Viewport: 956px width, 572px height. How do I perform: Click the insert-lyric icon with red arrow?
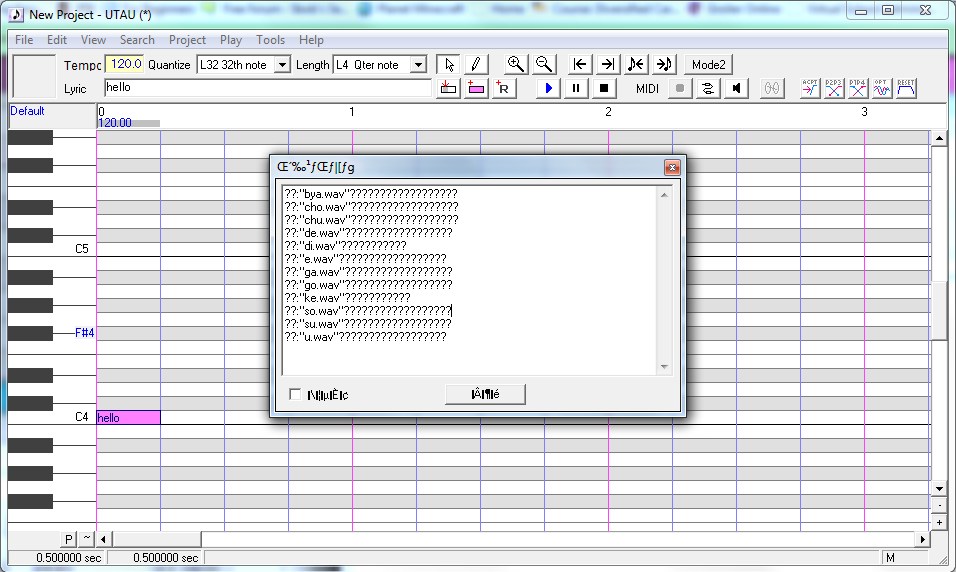coord(448,88)
